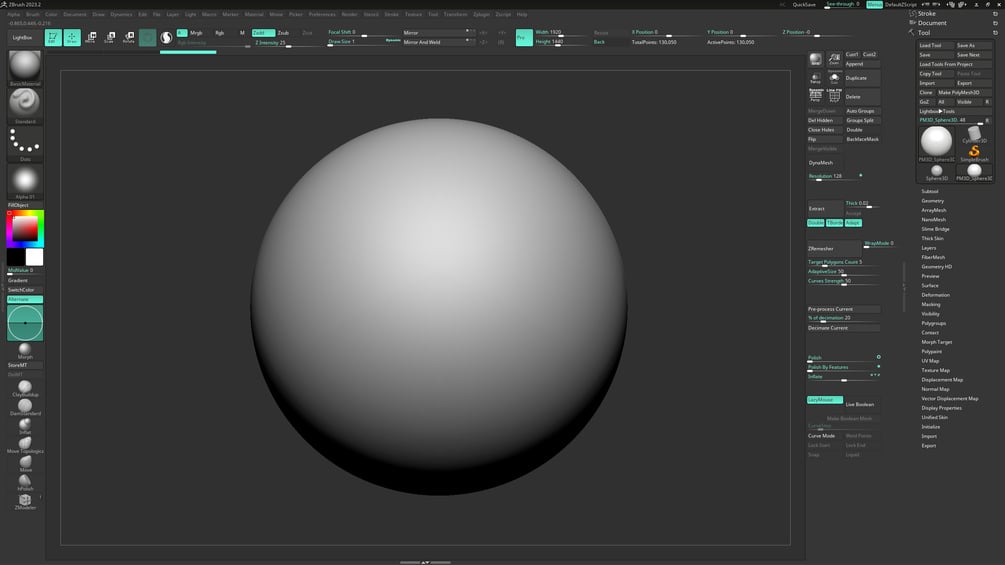Select the Rotate transform icon
1005x565 pixels.
(x=129, y=37)
